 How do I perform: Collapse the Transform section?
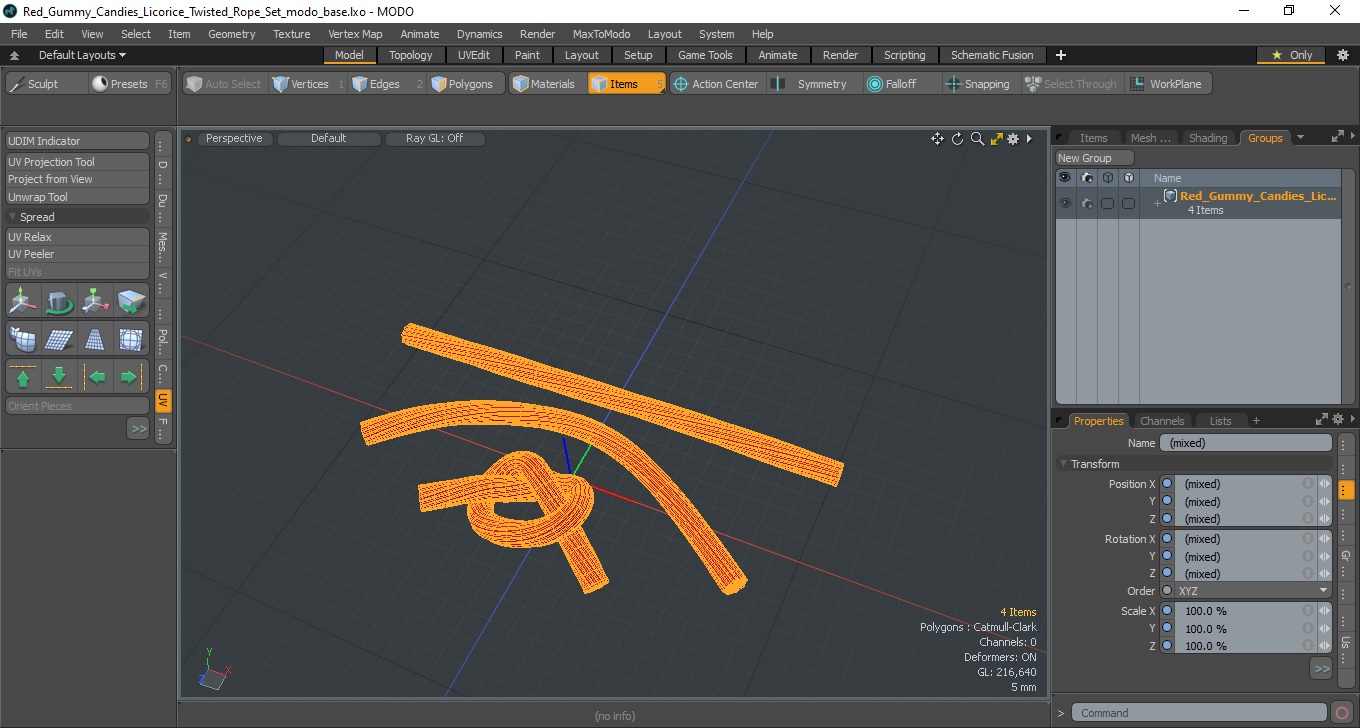(x=1063, y=464)
